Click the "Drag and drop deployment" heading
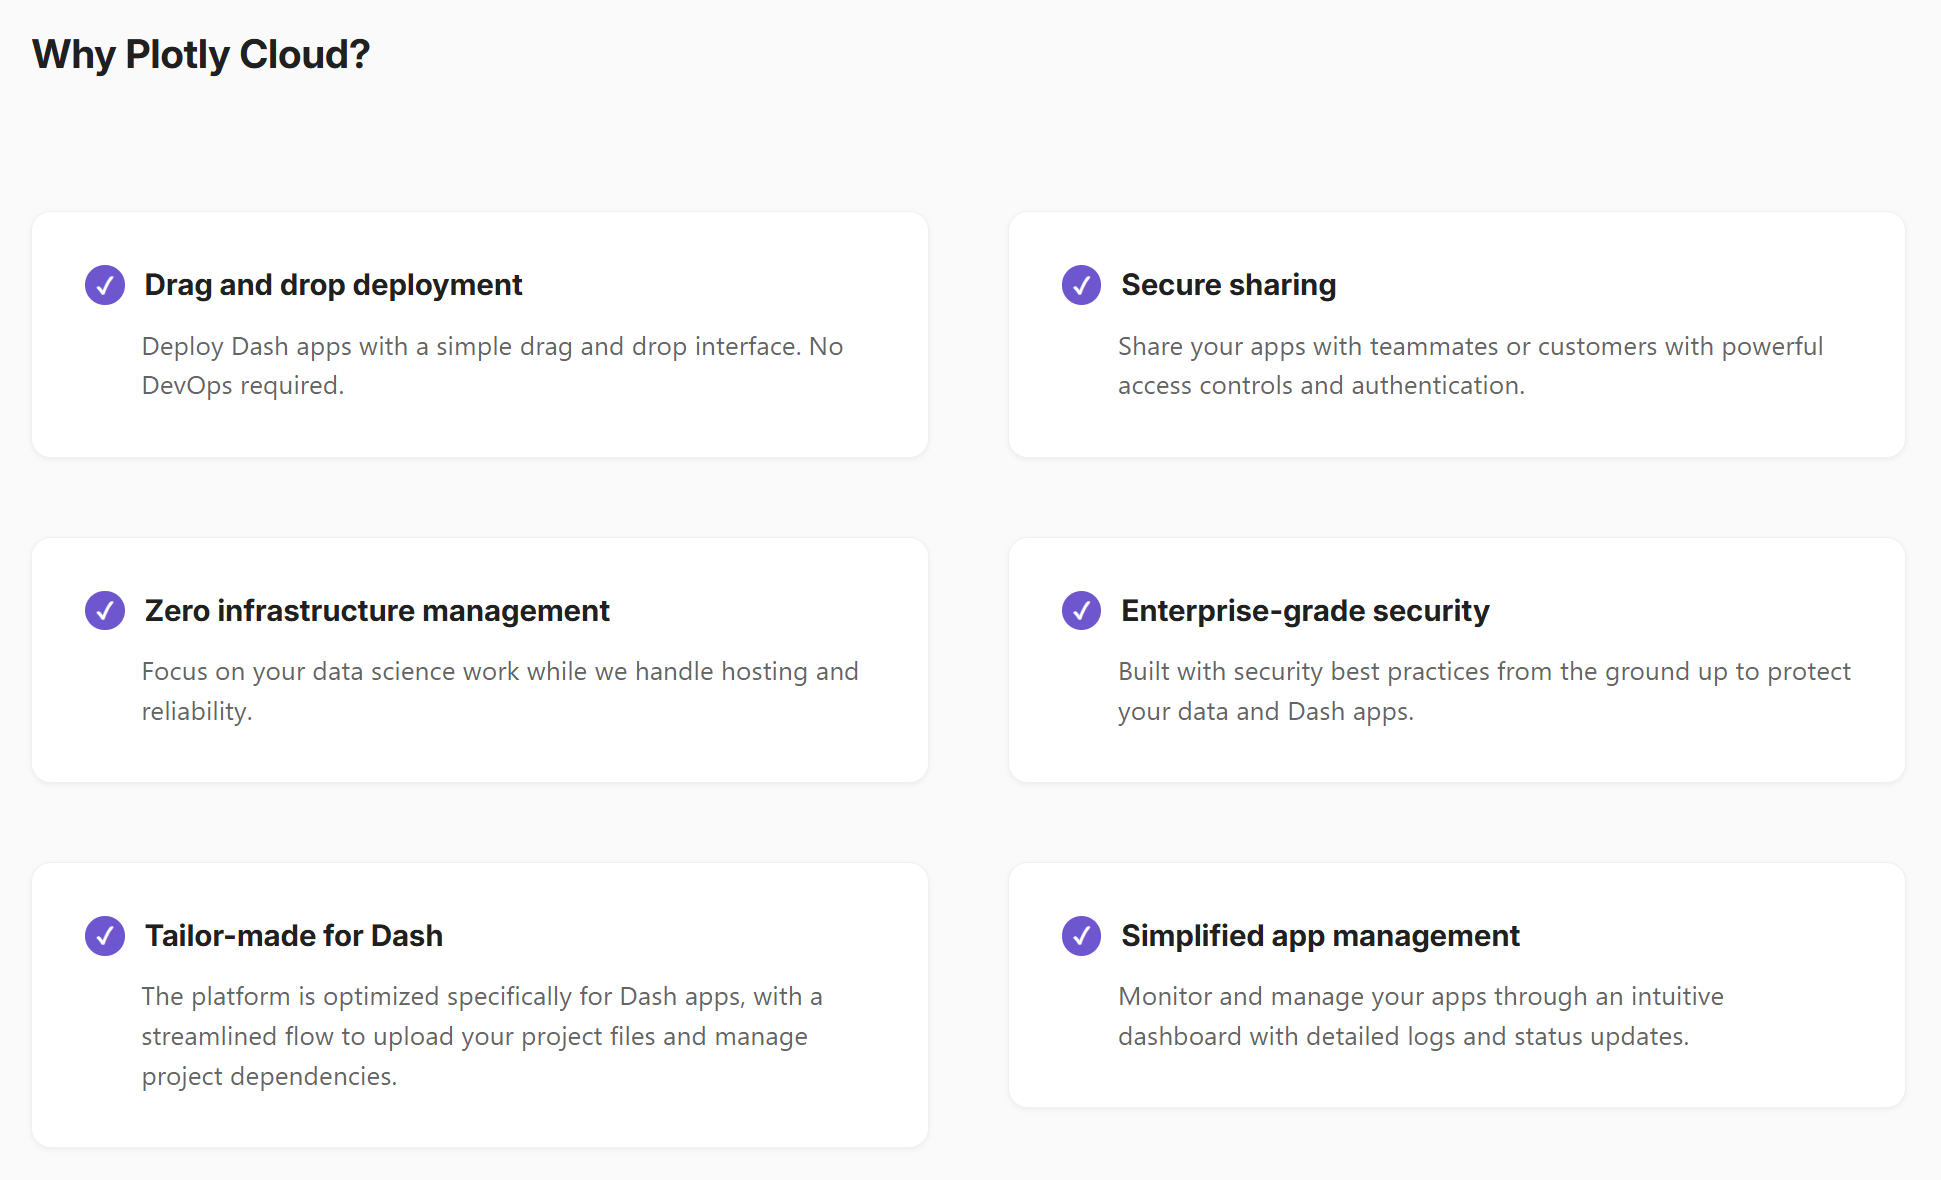The width and height of the screenshot is (1941, 1180). coord(333,285)
